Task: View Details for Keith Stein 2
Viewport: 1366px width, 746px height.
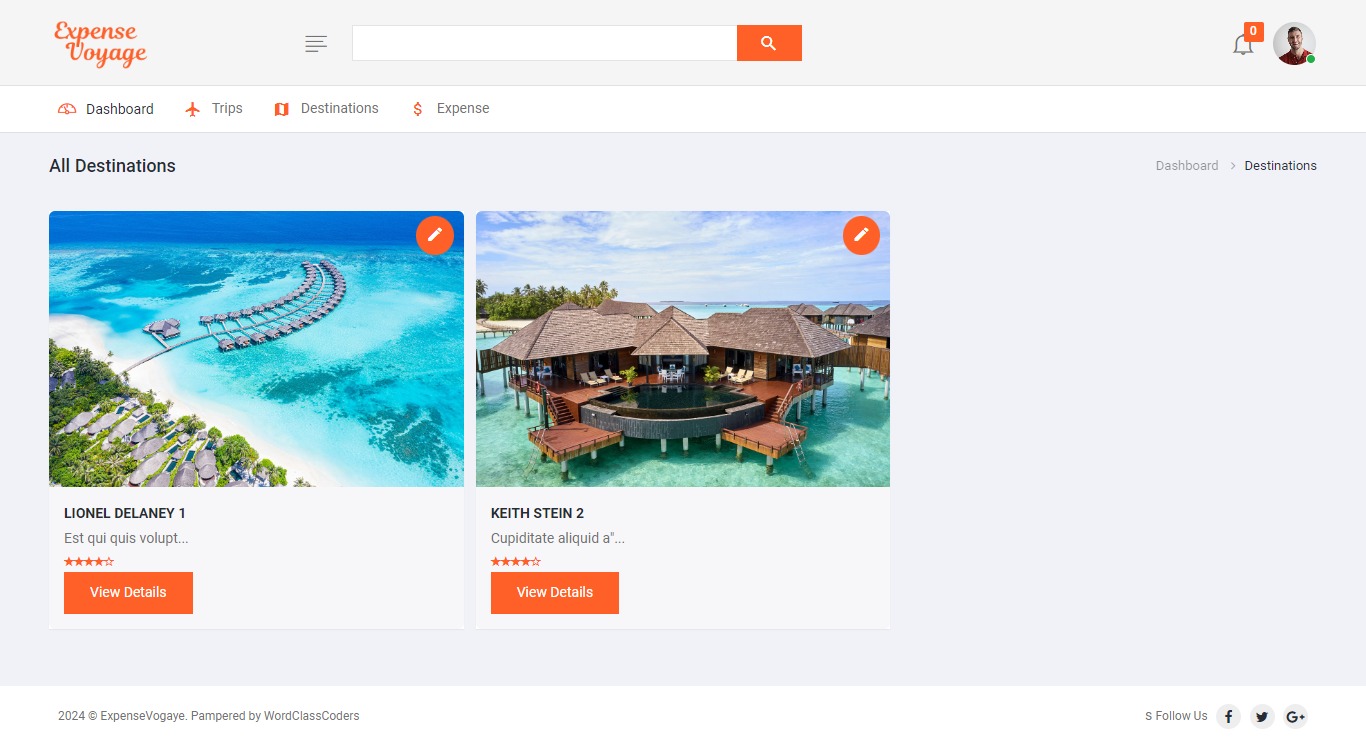Action: (x=555, y=593)
